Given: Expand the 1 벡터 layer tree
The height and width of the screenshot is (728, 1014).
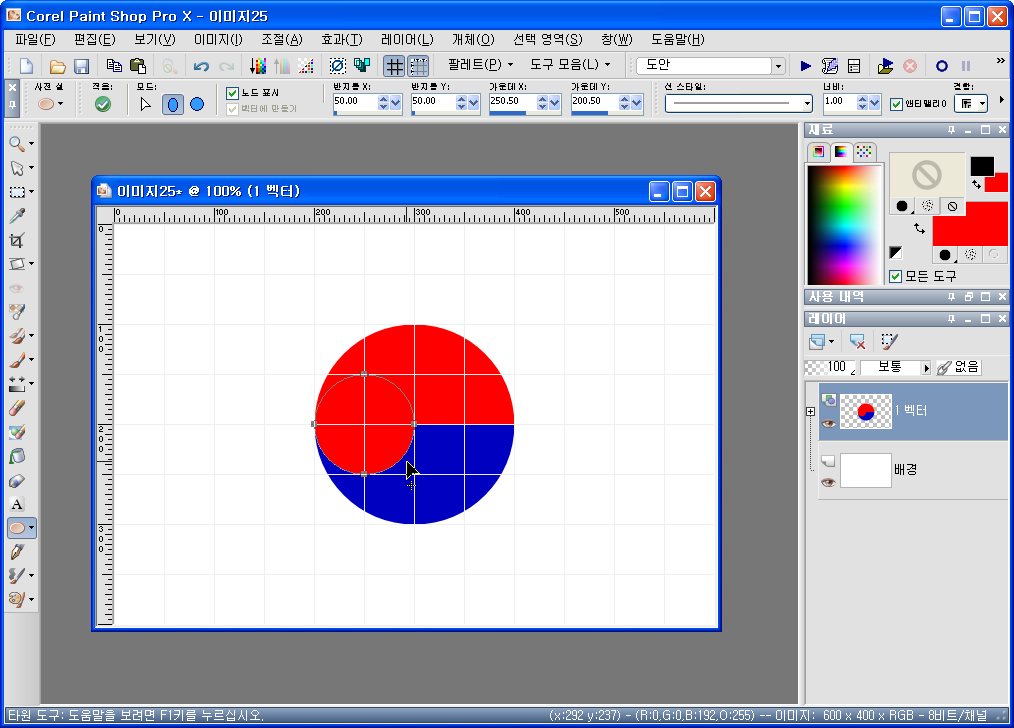Looking at the screenshot, I should [810, 411].
